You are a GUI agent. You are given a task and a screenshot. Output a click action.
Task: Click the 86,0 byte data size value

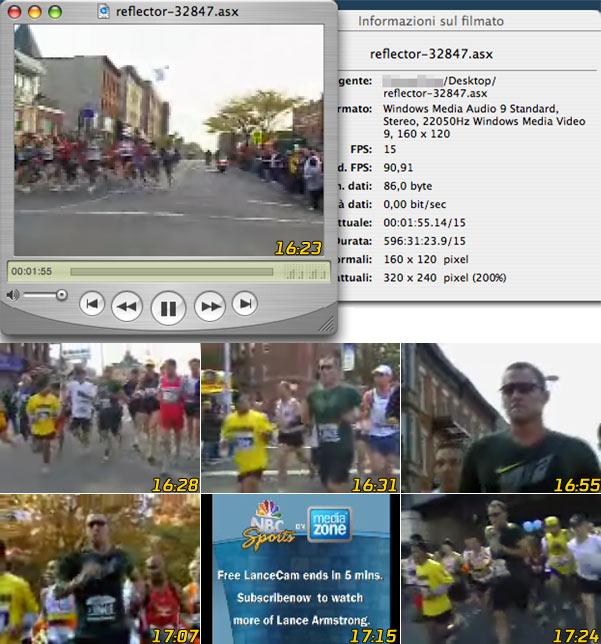(x=408, y=186)
